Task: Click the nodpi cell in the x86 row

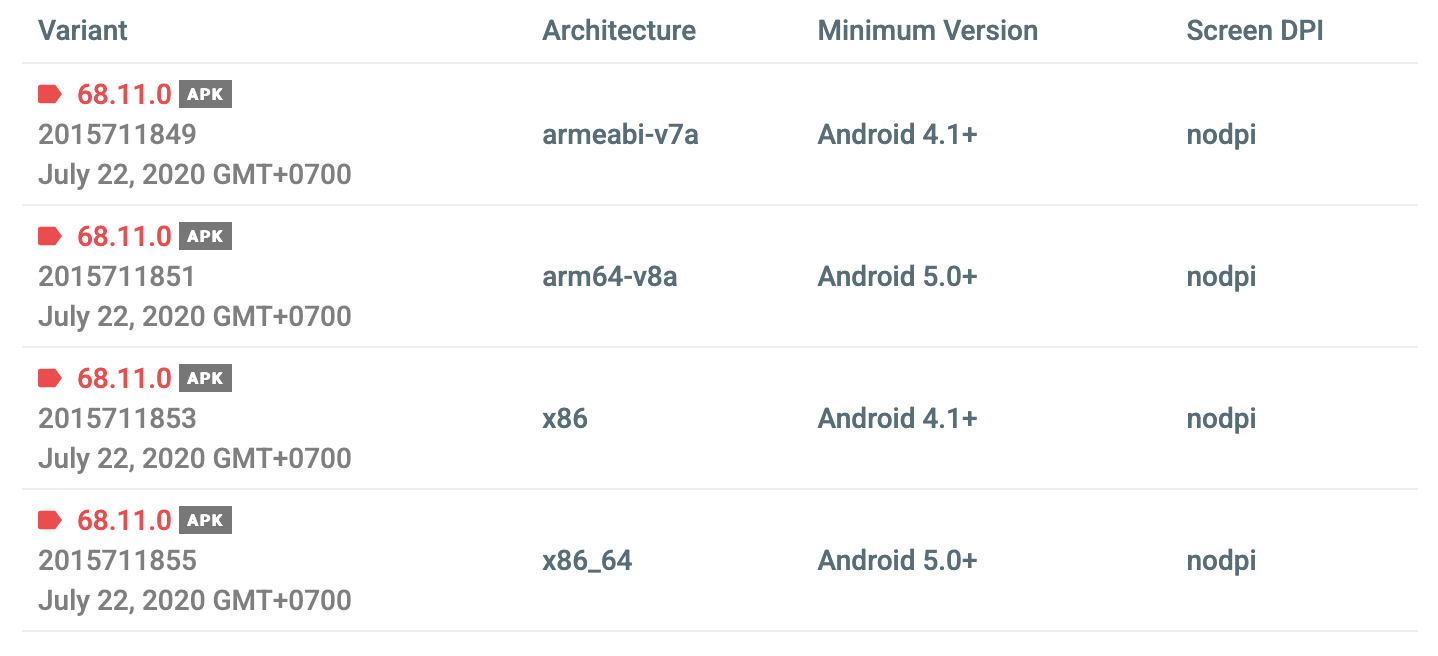Action: [x=1221, y=419]
